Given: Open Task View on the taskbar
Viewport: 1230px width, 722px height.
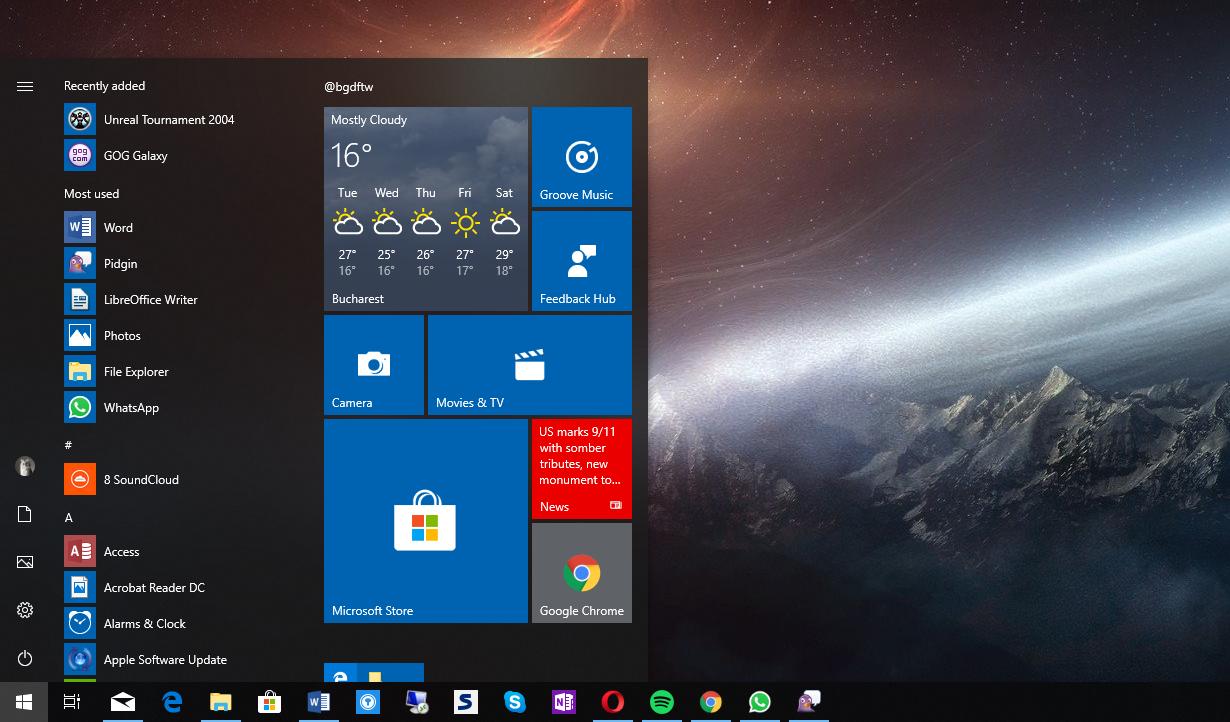Looking at the screenshot, I should [x=72, y=702].
